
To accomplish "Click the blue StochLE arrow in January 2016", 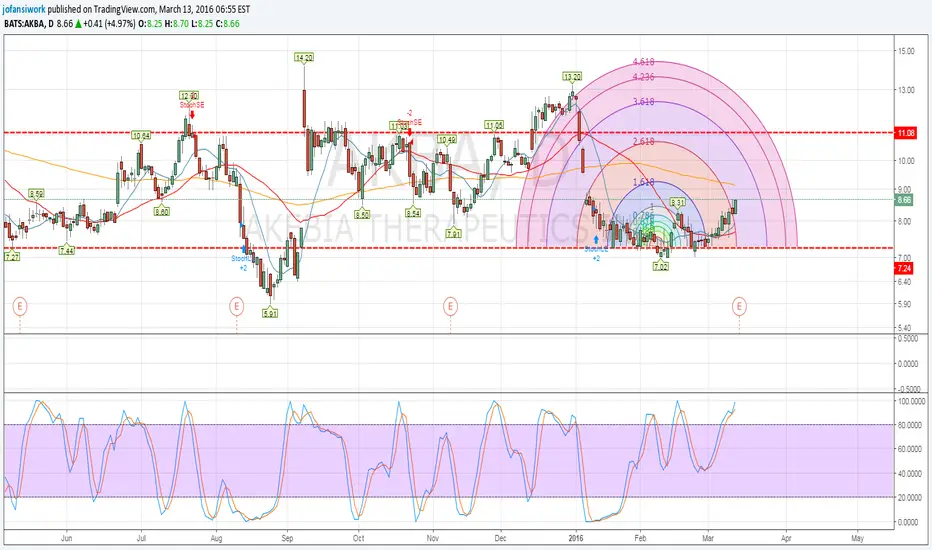I will point(596,240).
